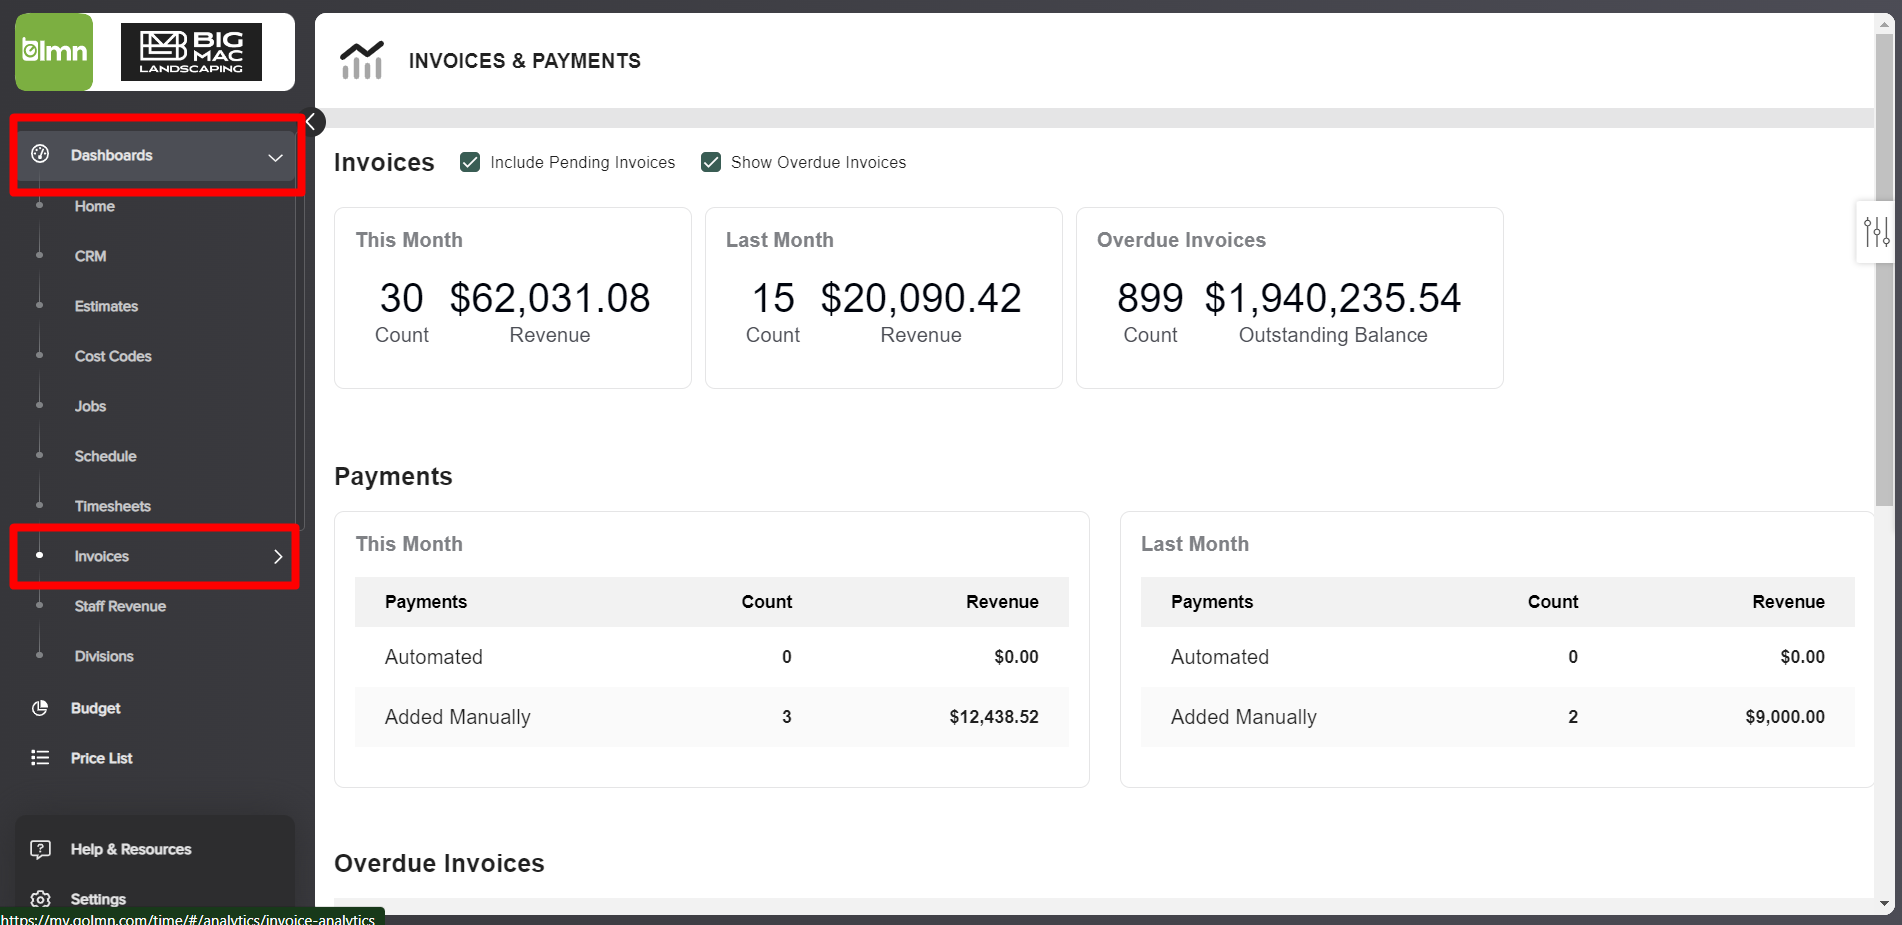Open the Dashboards menu item
Viewport: 1902px width, 925px height.
pyautogui.click(x=155, y=155)
